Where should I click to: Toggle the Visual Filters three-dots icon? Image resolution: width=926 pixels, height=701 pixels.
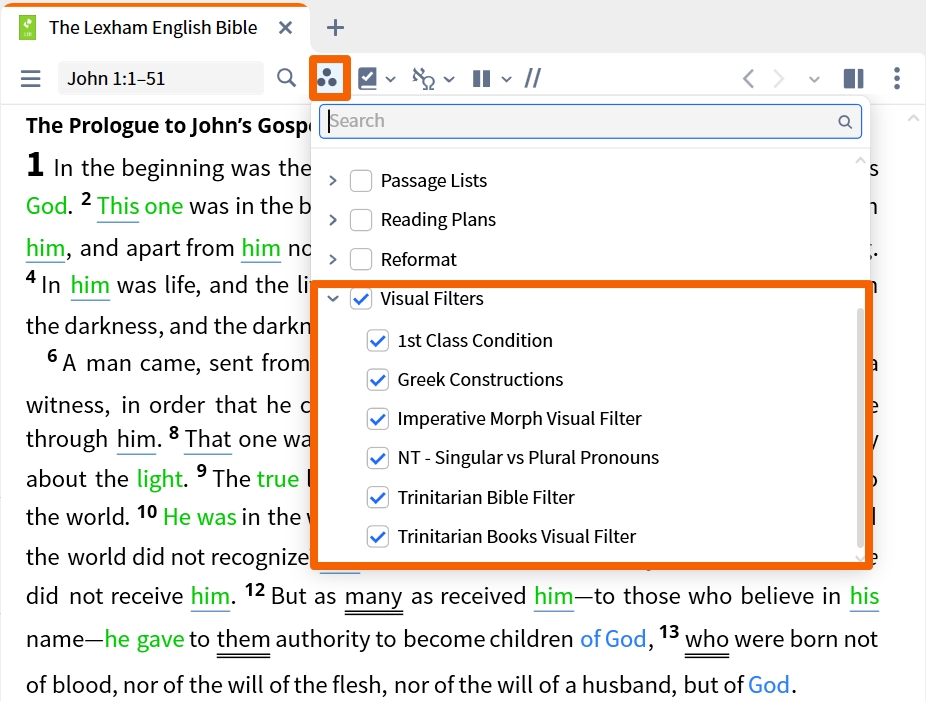pyautogui.click(x=327, y=77)
